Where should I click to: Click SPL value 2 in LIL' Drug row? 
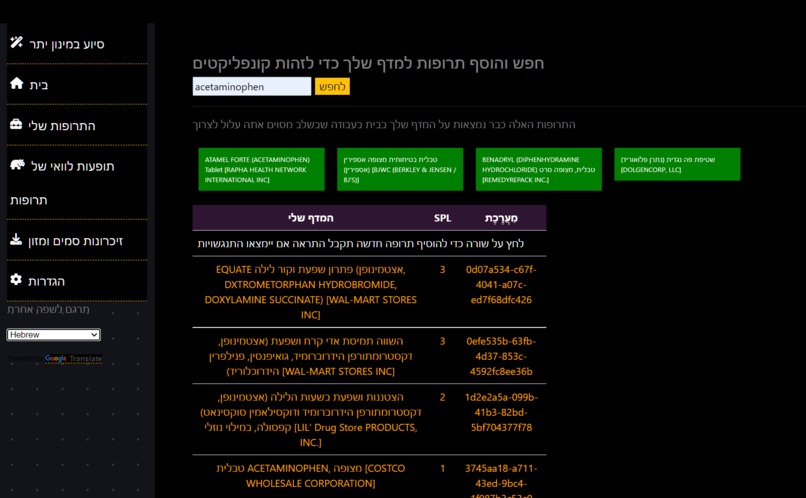click(x=442, y=397)
